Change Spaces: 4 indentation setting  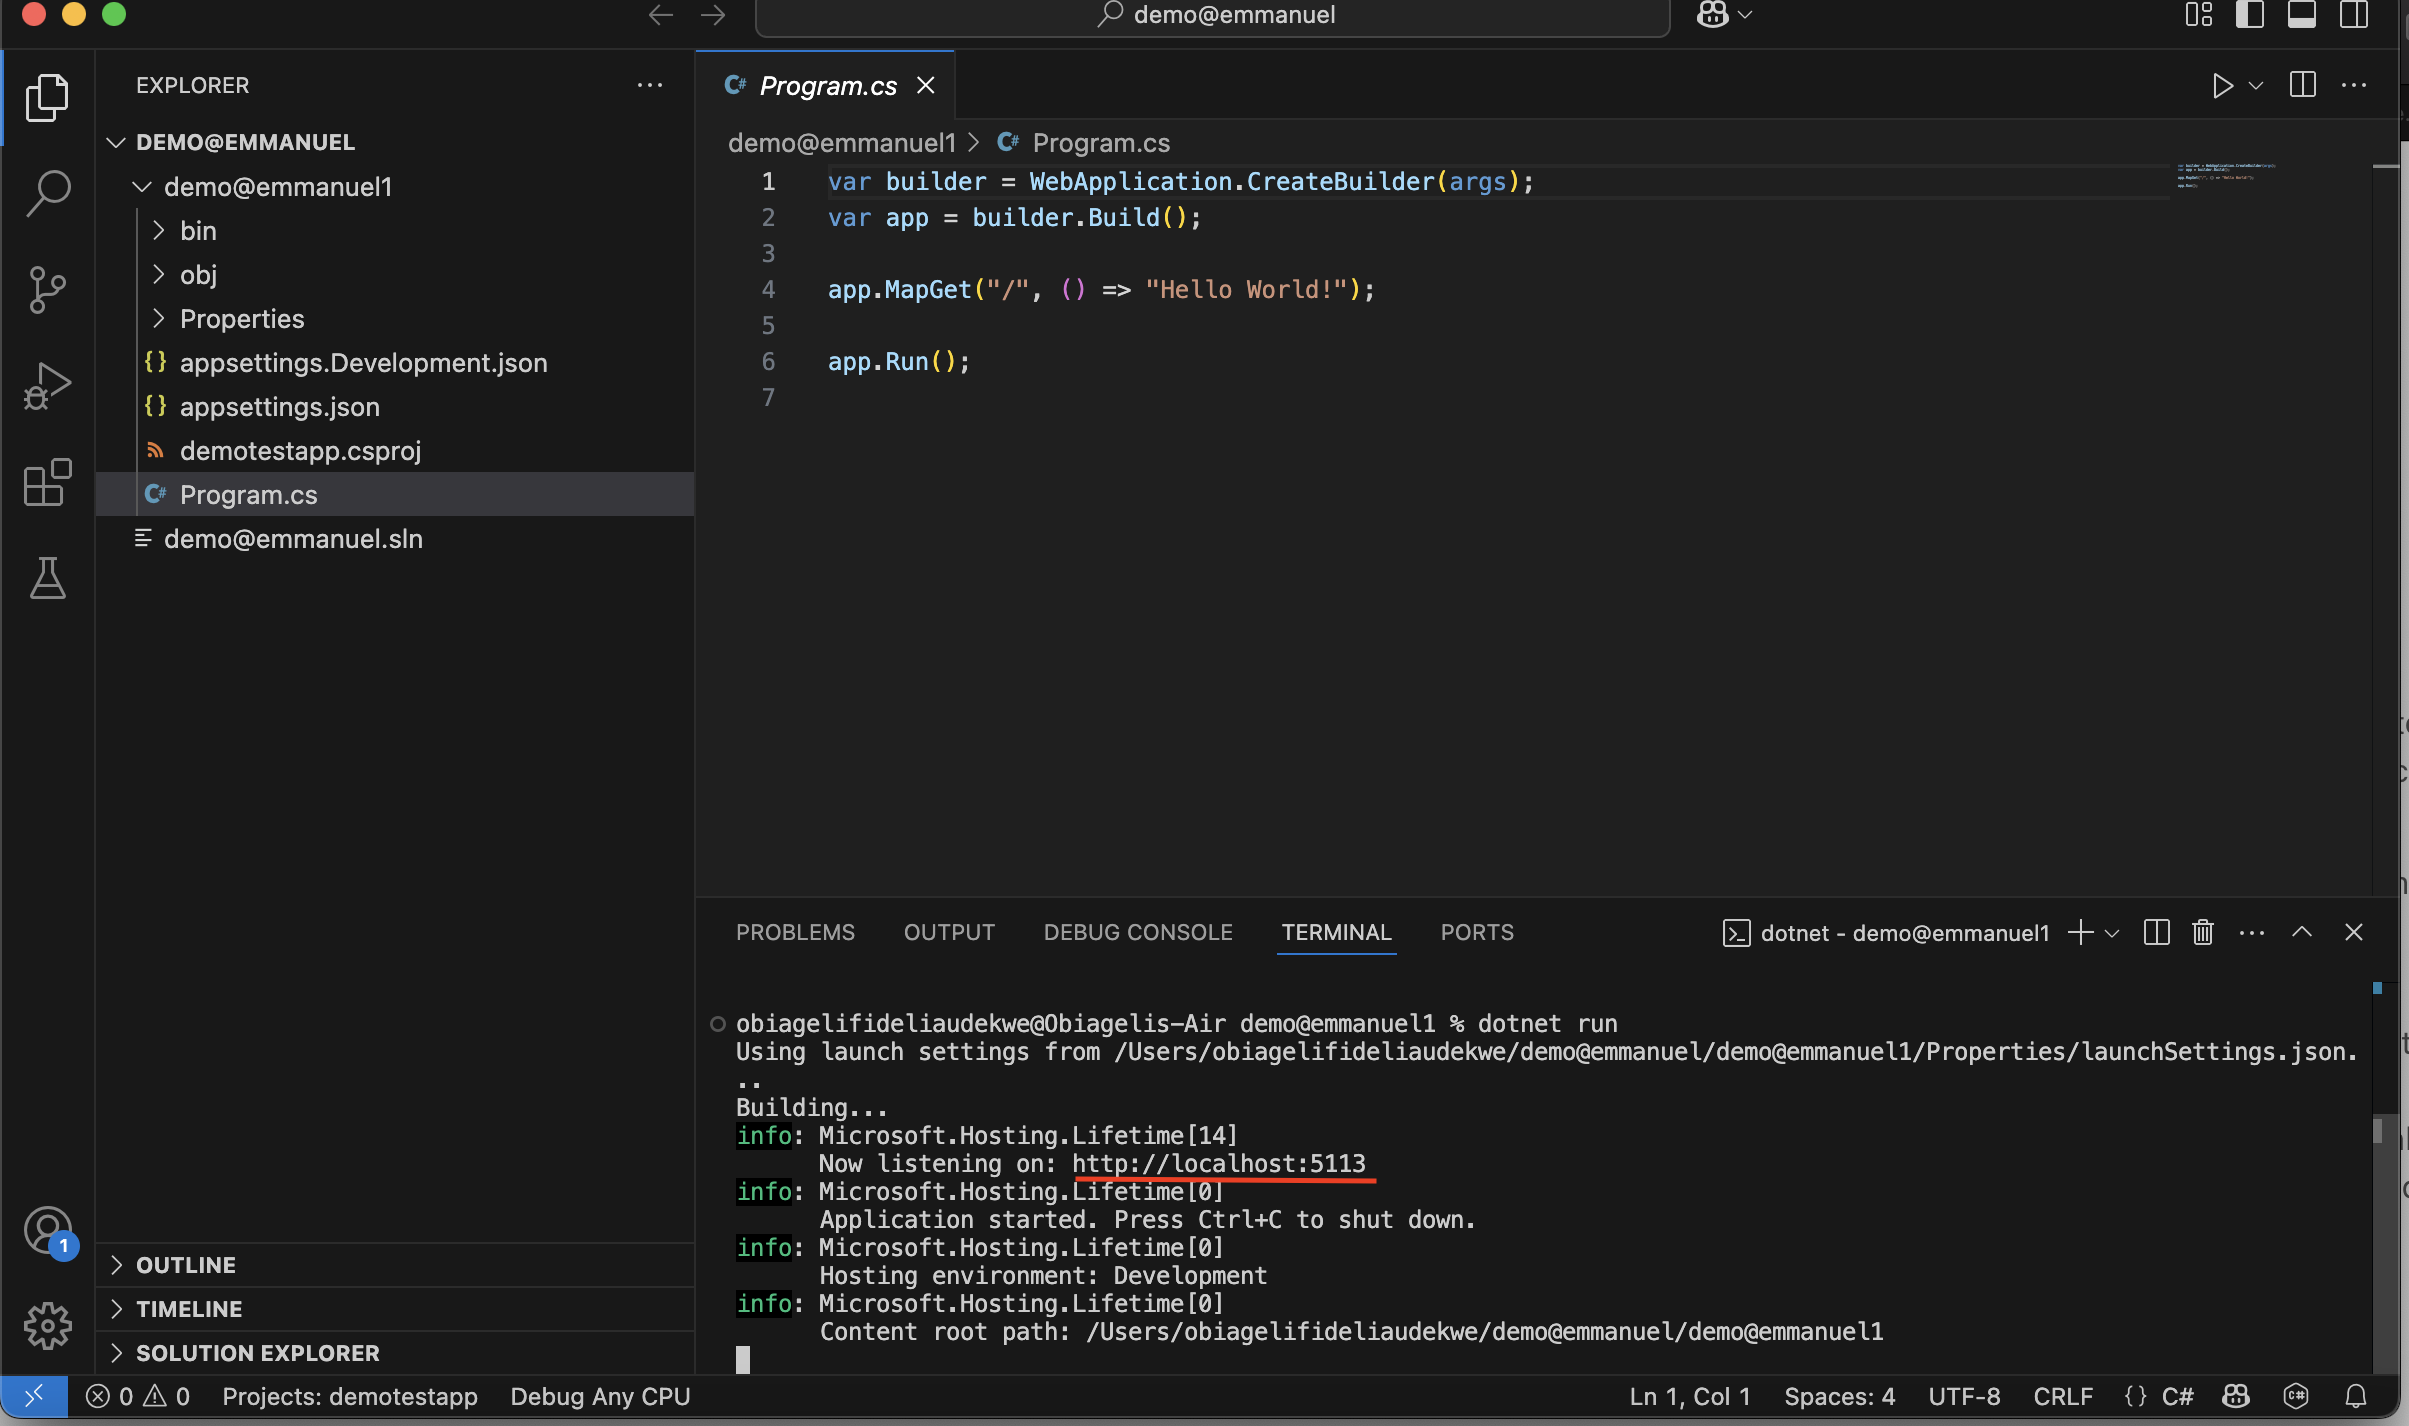click(x=1840, y=1396)
